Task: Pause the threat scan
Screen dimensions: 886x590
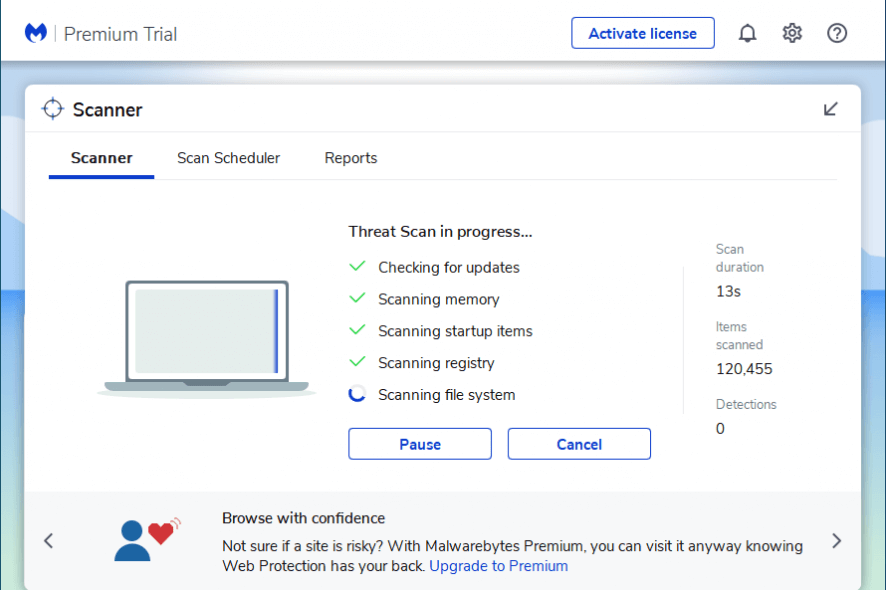Action: pos(420,444)
